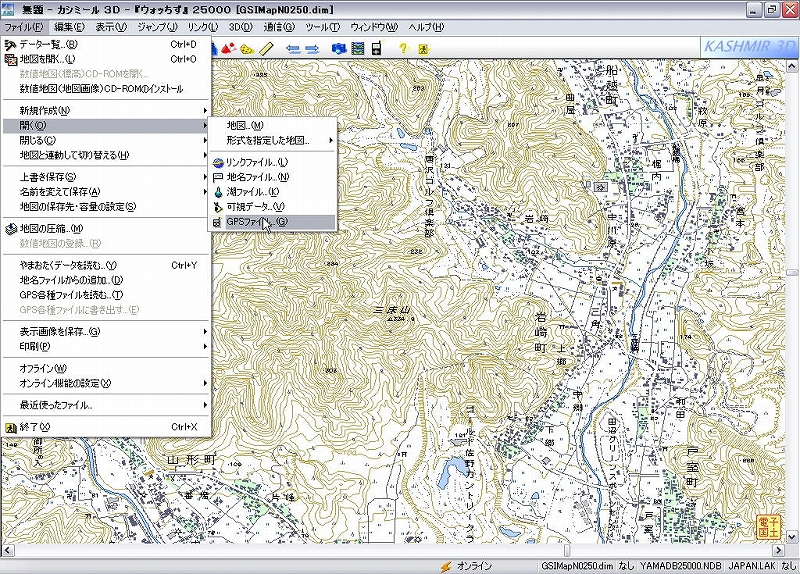Expand the 名前を変えて保存(A) submenu
The height and width of the screenshot is (574, 800).
[x=106, y=192]
